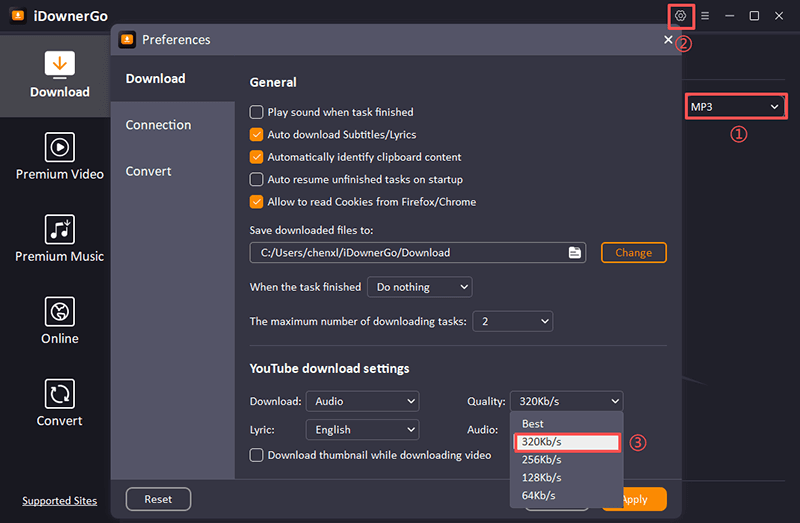Screen dimensions: 800x523
Task: Select 320Kb/s from quality list
Action: (566, 442)
